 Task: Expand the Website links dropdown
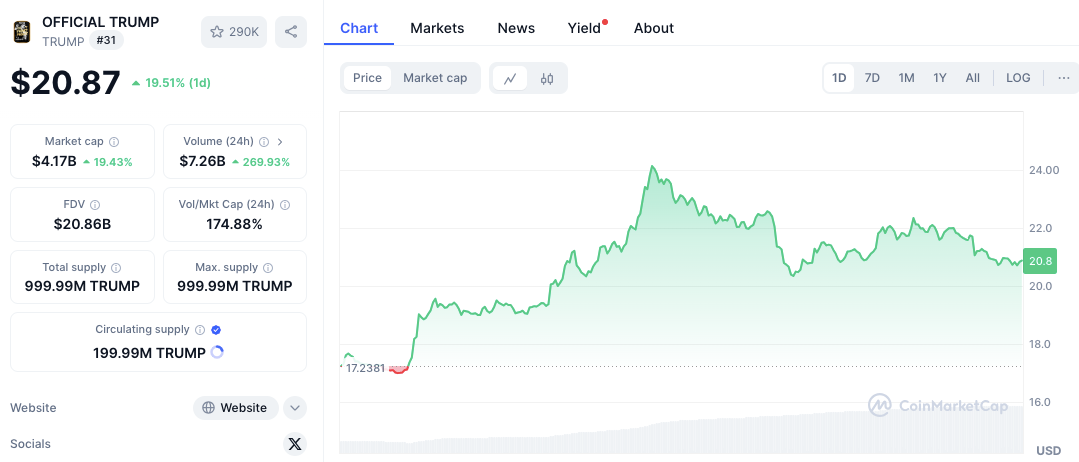(x=294, y=408)
